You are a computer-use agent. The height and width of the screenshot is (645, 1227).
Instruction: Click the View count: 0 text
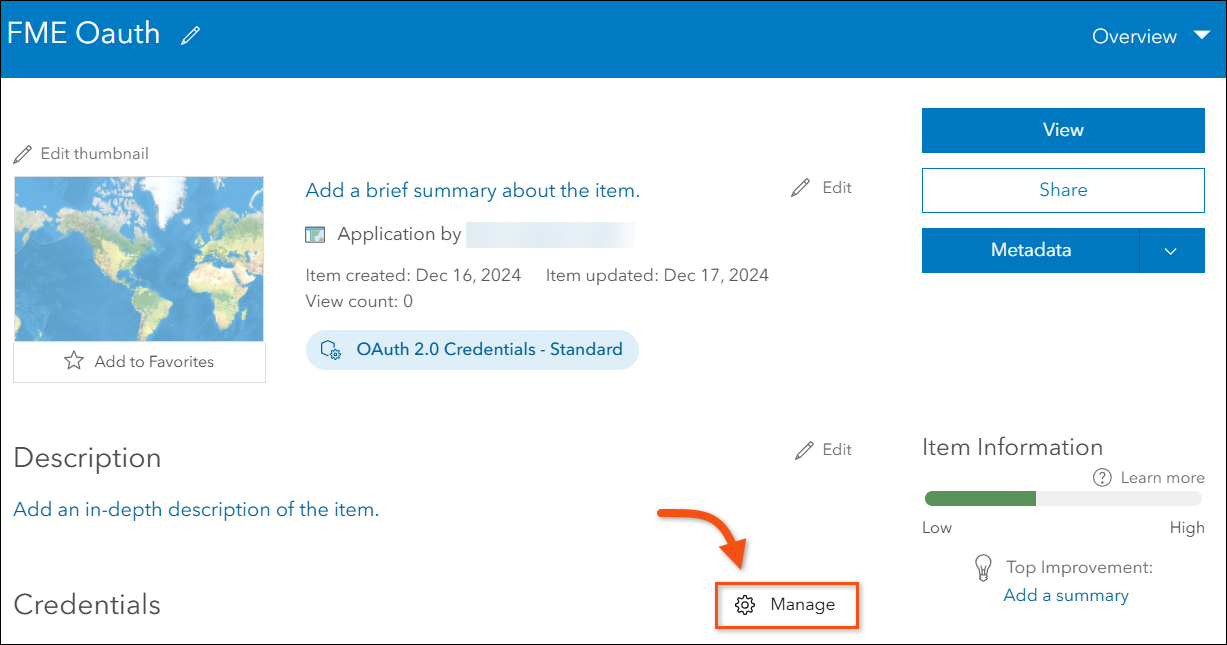click(359, 301)
